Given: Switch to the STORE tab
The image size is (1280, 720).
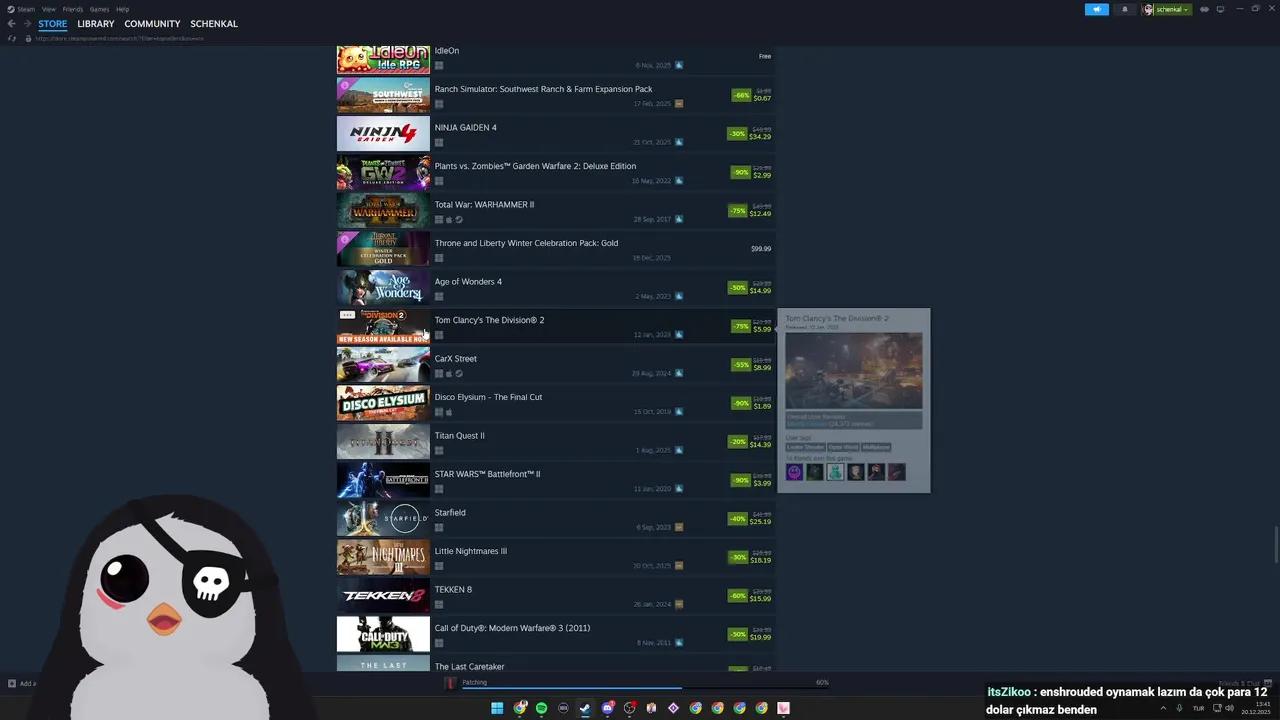Looking at the screenshot, I should (x=53, y=24).
